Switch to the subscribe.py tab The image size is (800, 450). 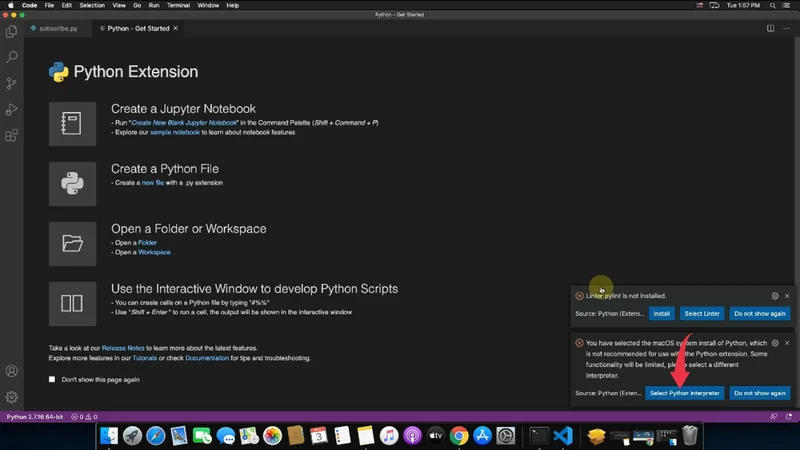pyautogui.click(x=58, y=28)
